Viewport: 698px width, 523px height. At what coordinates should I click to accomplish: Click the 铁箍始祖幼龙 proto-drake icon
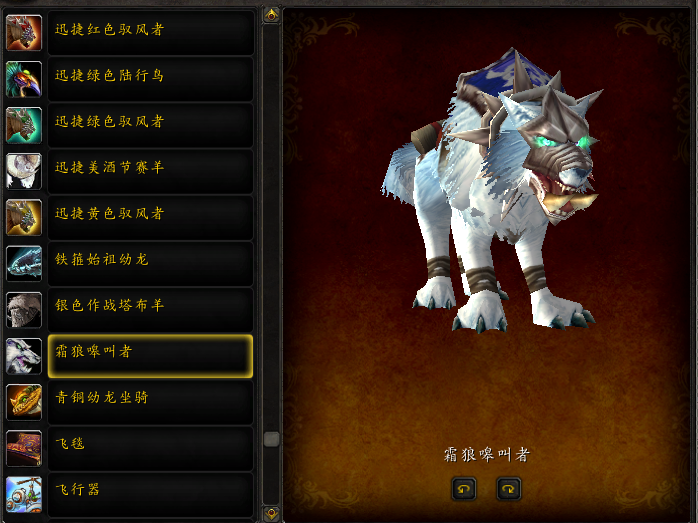(24, 264)
